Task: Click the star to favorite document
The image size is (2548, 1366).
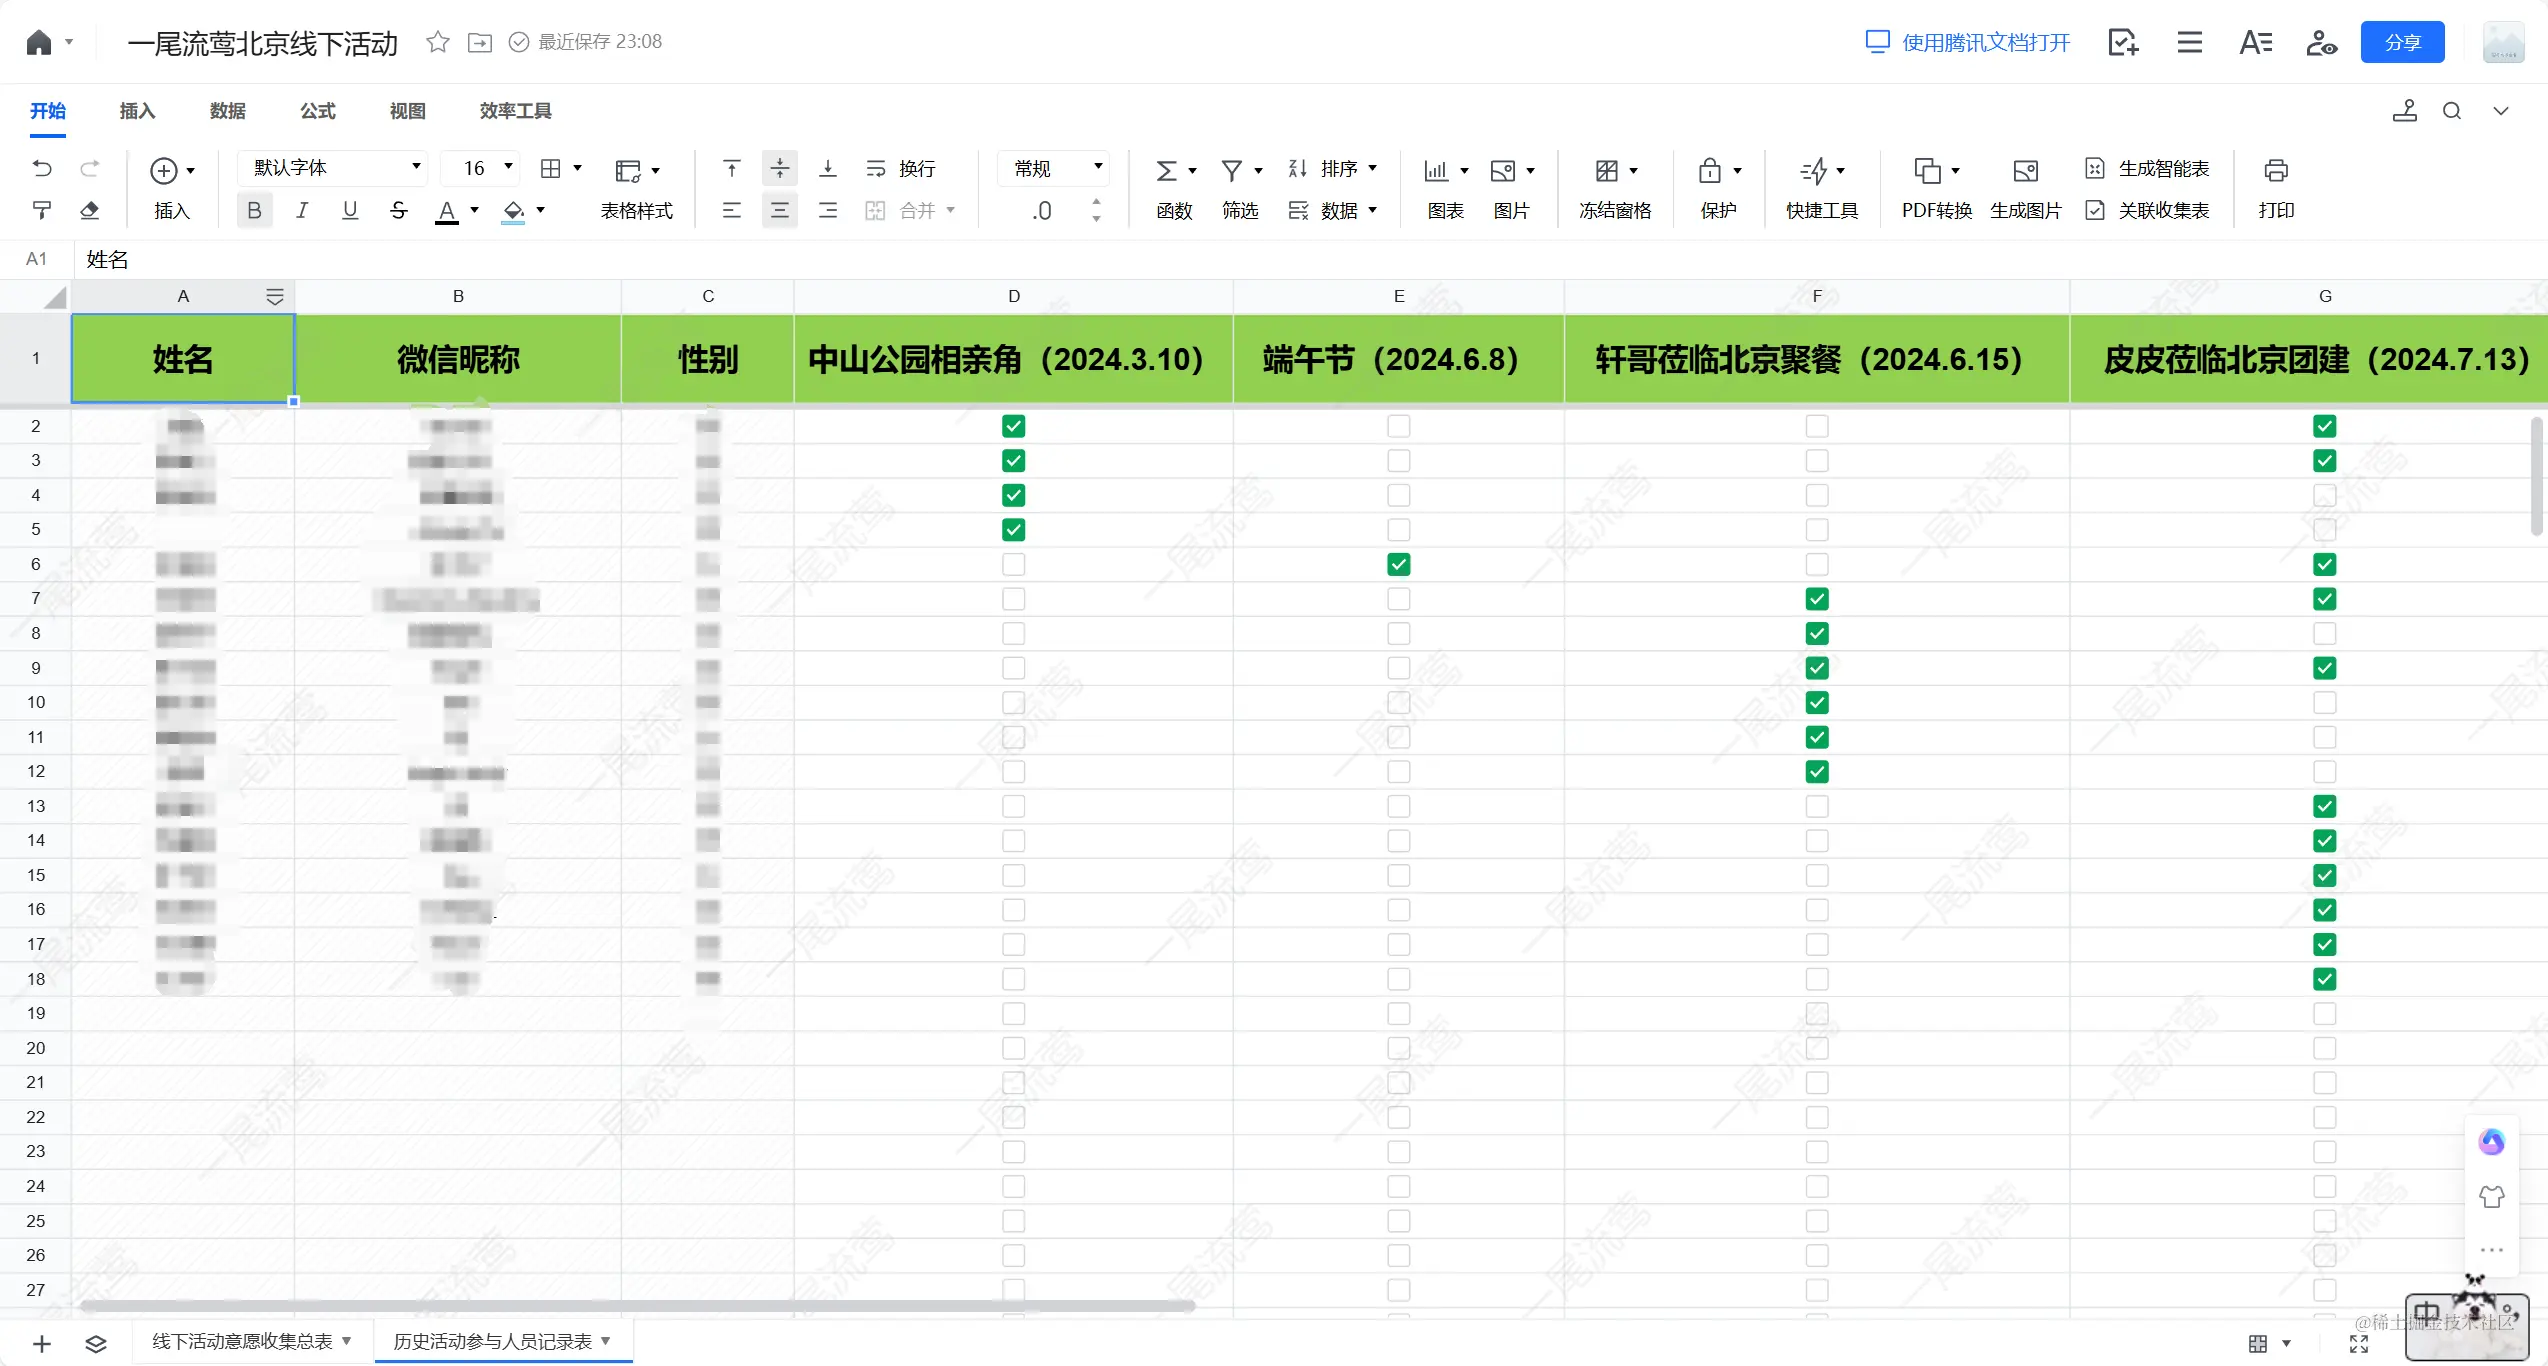Action: (437, 42)
